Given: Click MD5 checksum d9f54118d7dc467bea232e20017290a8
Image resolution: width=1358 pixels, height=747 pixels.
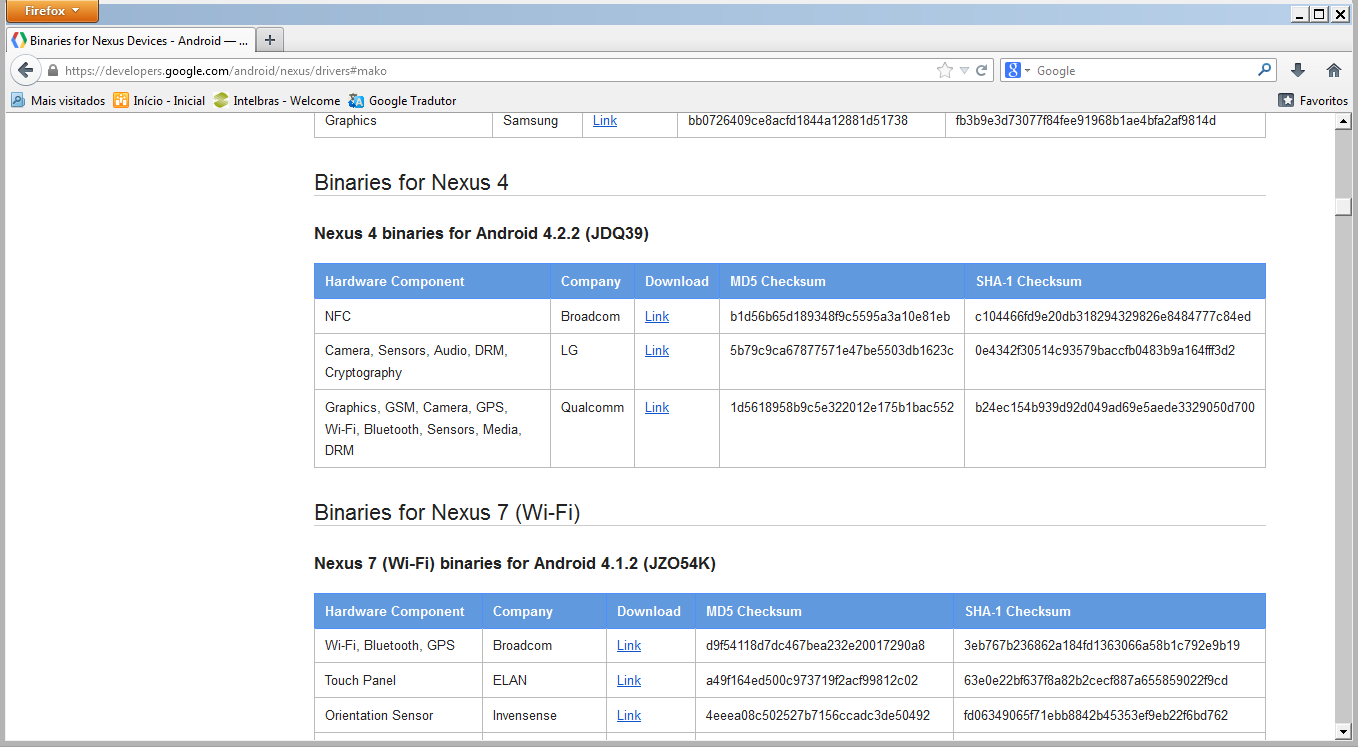Looking at the screenshot, I should point(815,645).
